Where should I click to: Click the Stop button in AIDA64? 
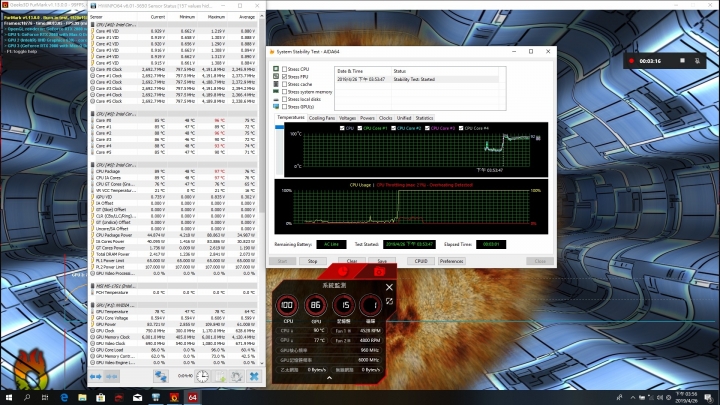312,261
